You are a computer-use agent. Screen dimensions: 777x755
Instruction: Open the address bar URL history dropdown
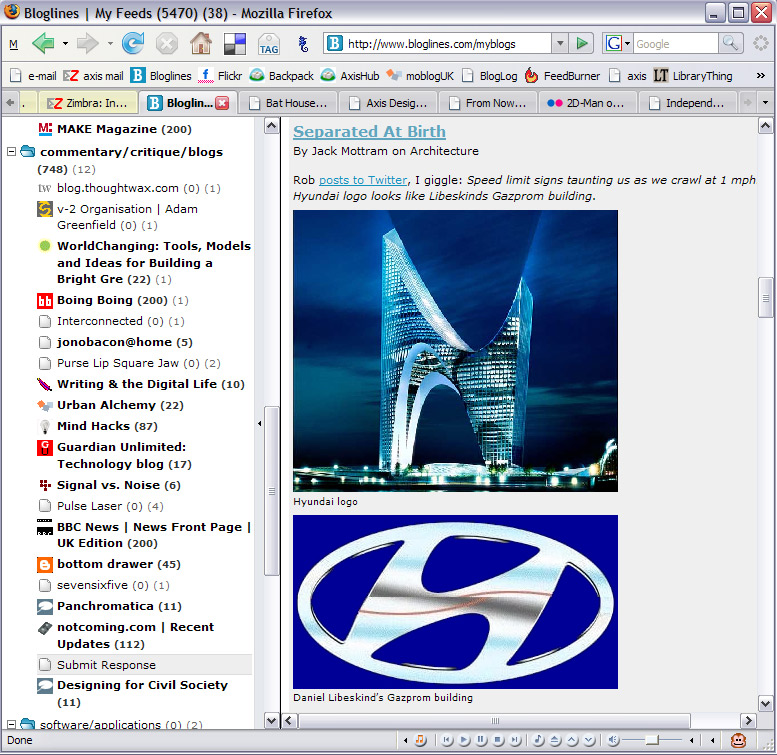tap(560, 44)
